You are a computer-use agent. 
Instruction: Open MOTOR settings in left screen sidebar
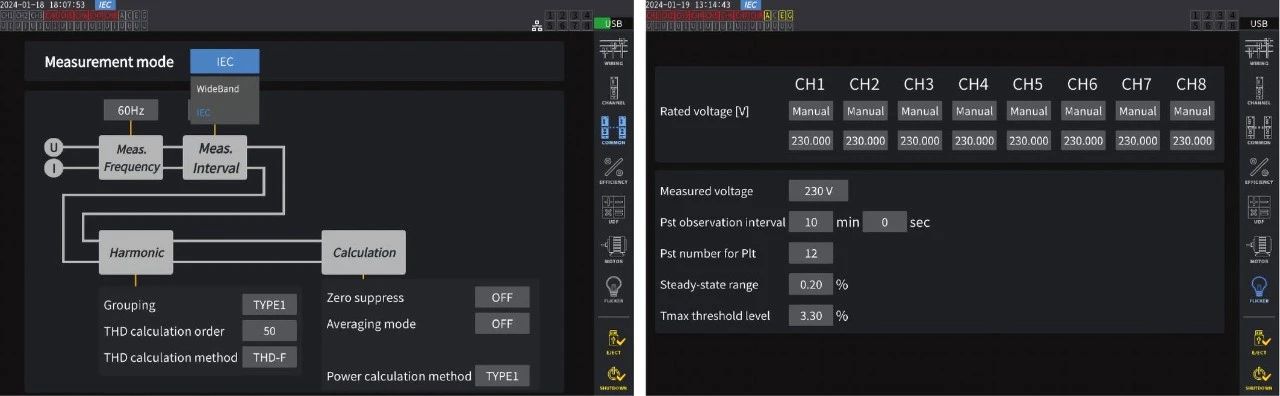(614, 249)
